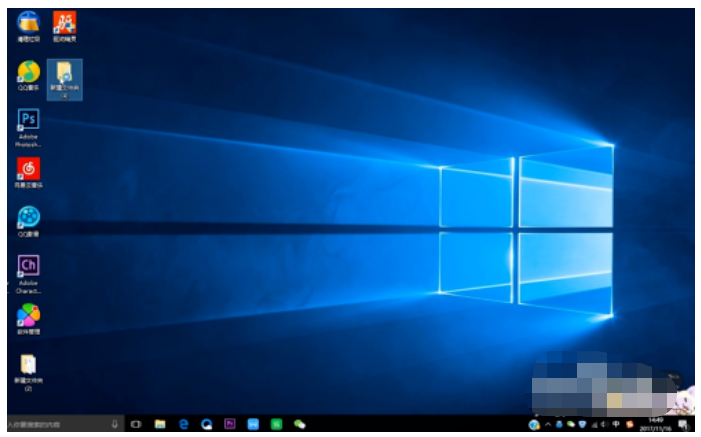Open the Recycle Bin desktop icon
701x437 pixels.
click(29, 22)
